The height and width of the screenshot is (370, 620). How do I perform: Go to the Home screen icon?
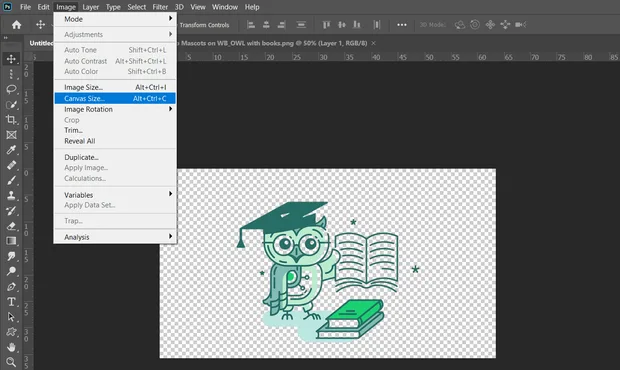(x=16, y=25)
